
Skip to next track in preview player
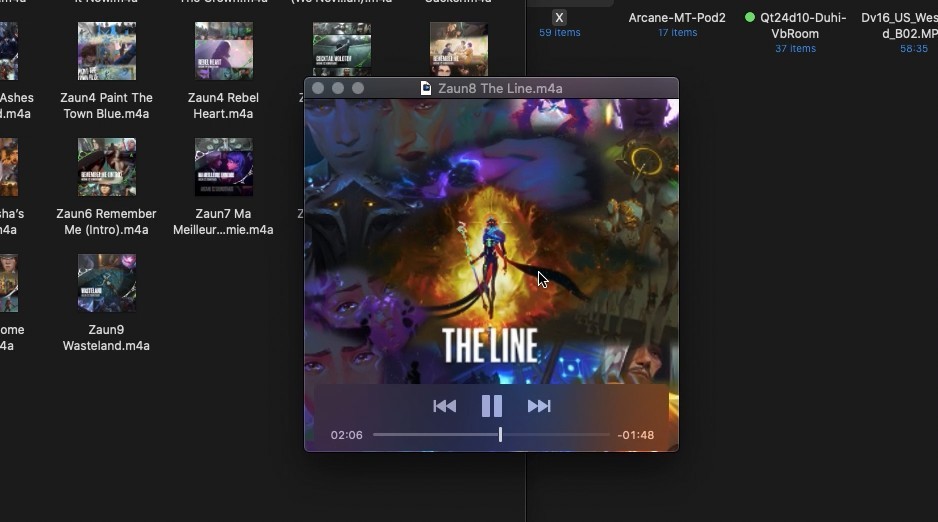click(x=539, y=406)
